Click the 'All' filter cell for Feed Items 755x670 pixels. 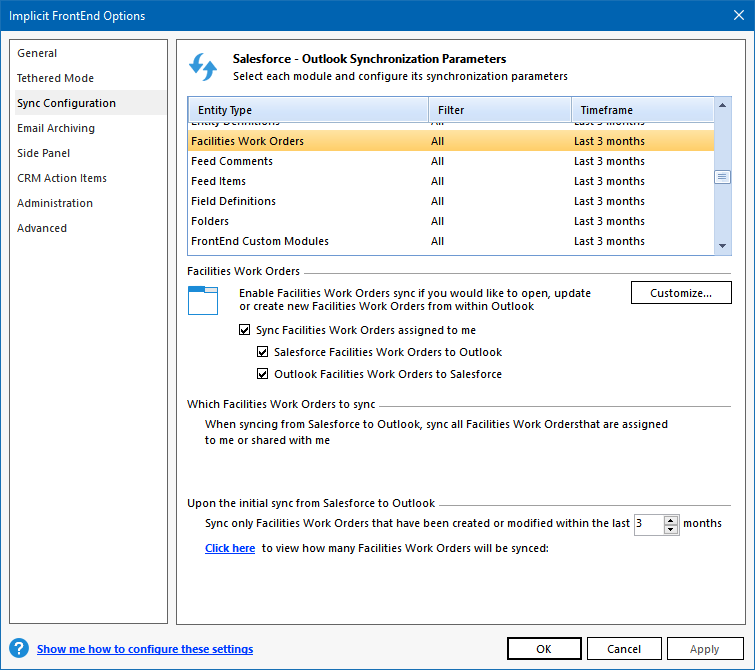[x=437, y=181]
